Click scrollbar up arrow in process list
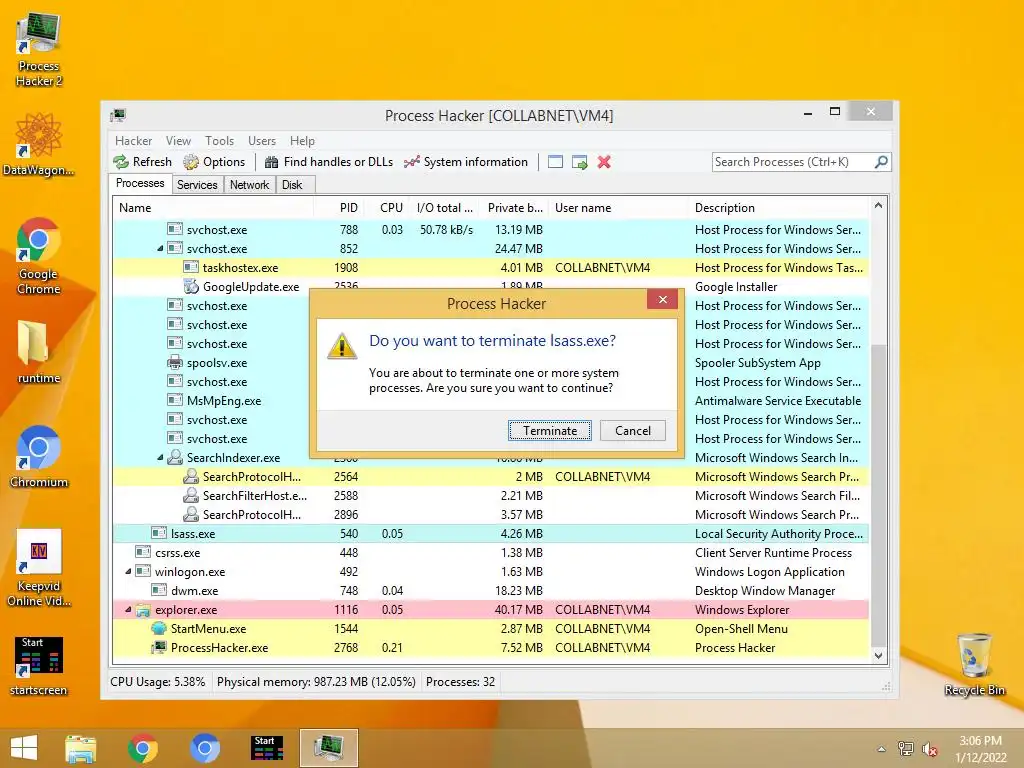This screenshot has height=768, width=1024. point(878,206)
